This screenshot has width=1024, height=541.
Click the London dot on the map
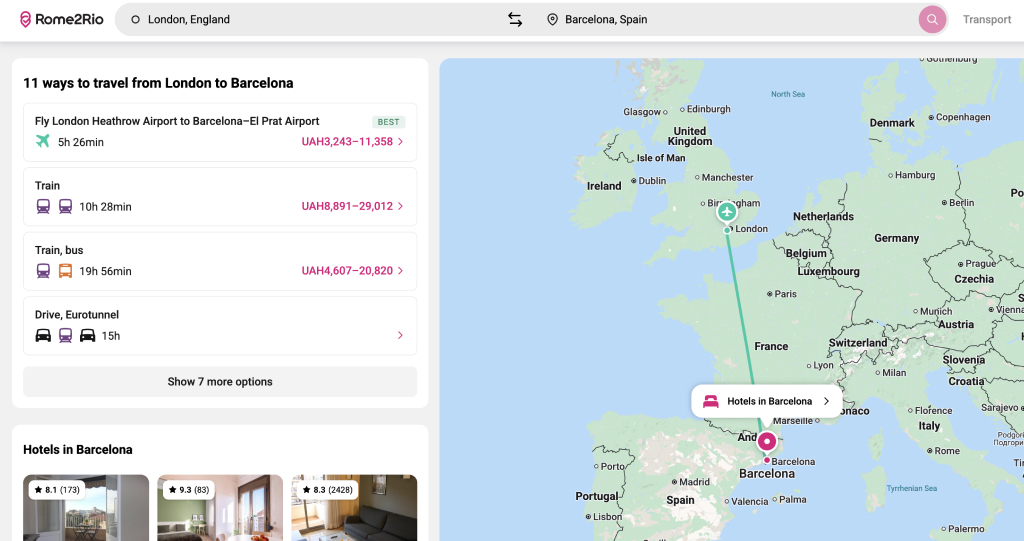click(727, 230)
